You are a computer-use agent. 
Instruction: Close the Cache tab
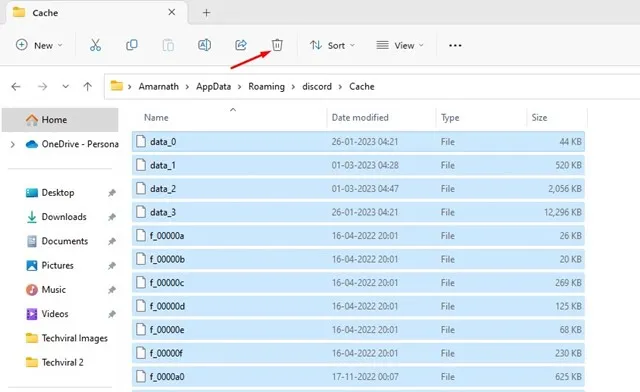172,12
